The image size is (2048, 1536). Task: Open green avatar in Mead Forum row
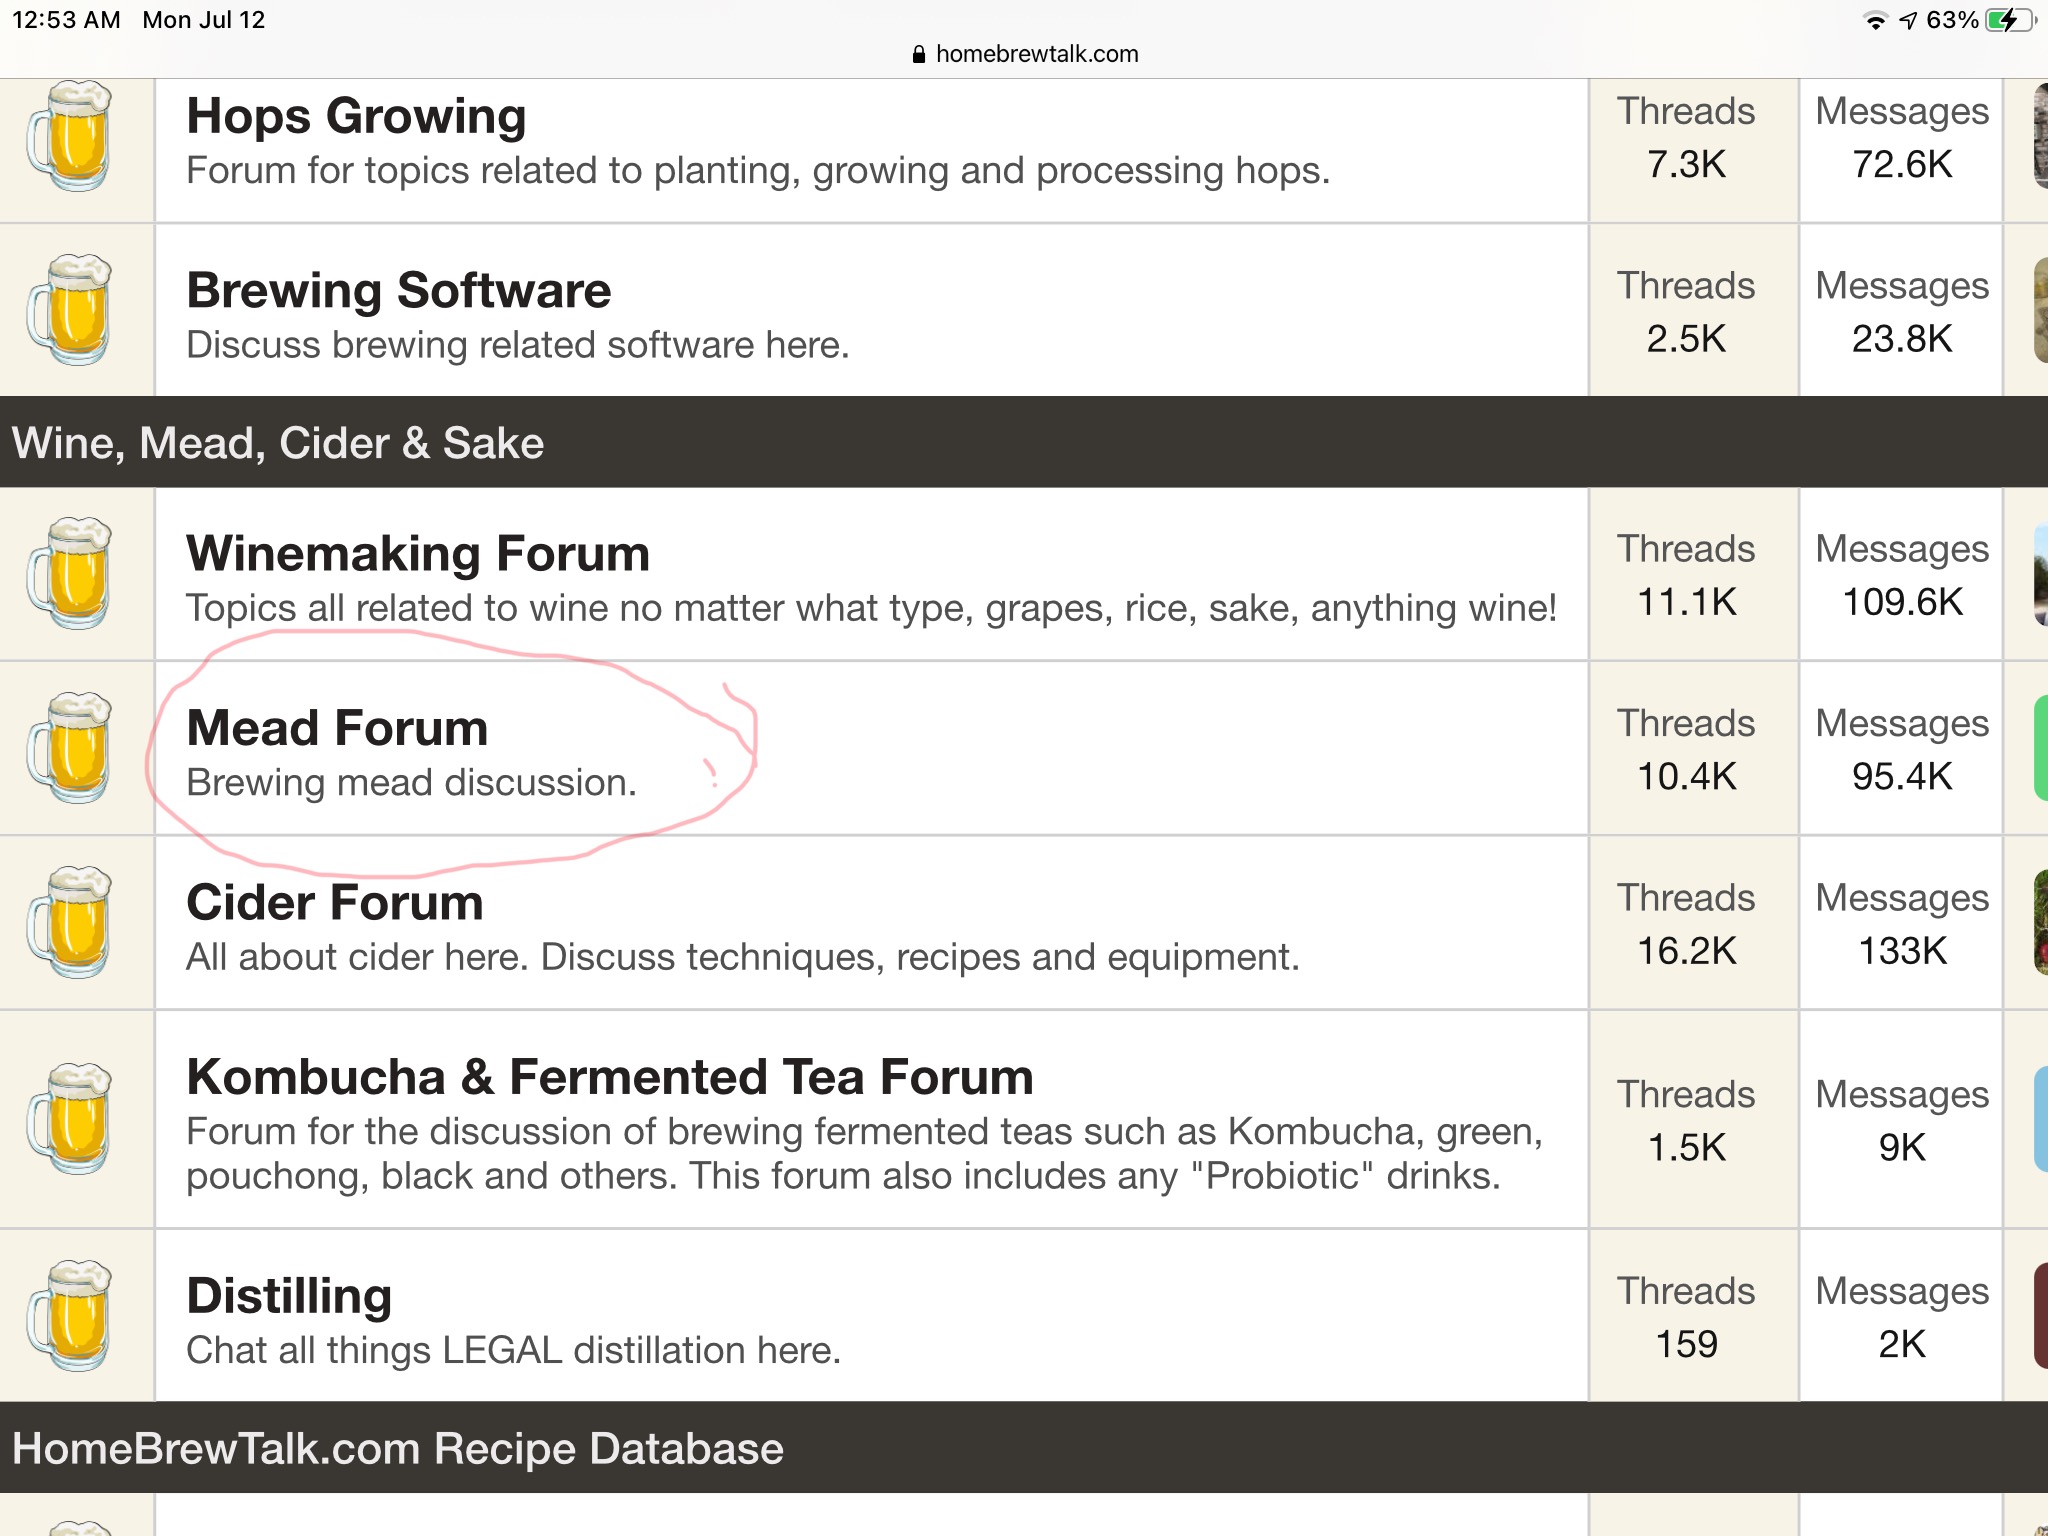coord(2041,748)
